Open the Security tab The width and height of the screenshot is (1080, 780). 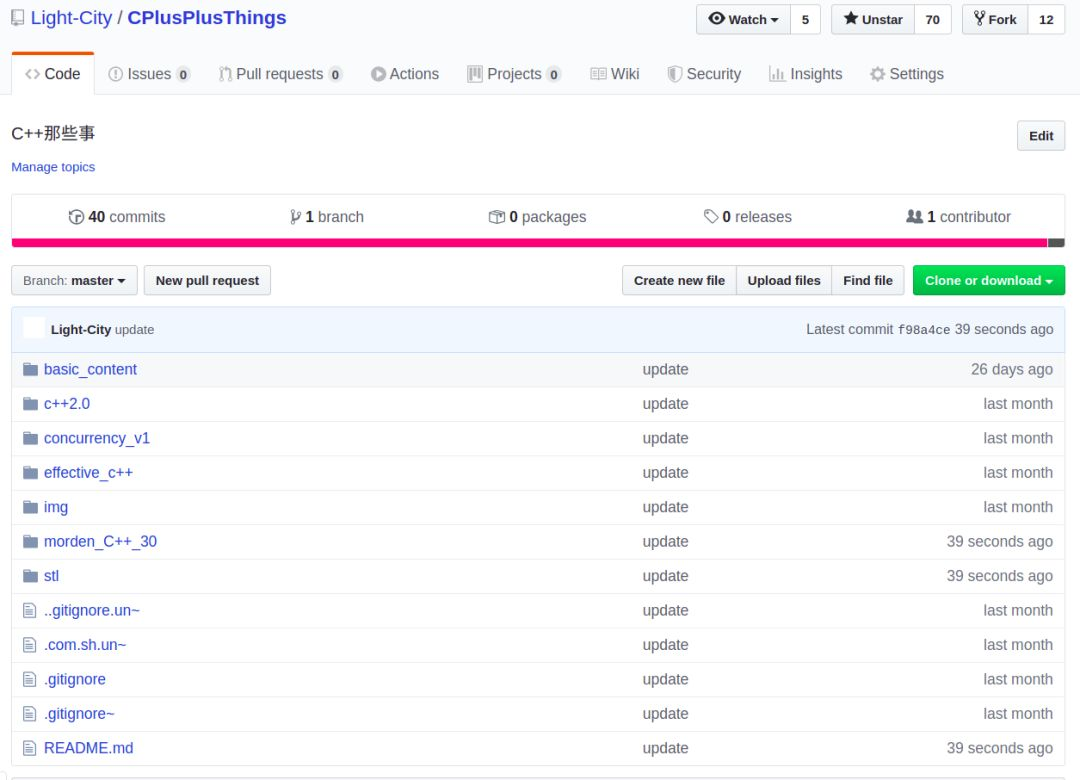(705, 74)
